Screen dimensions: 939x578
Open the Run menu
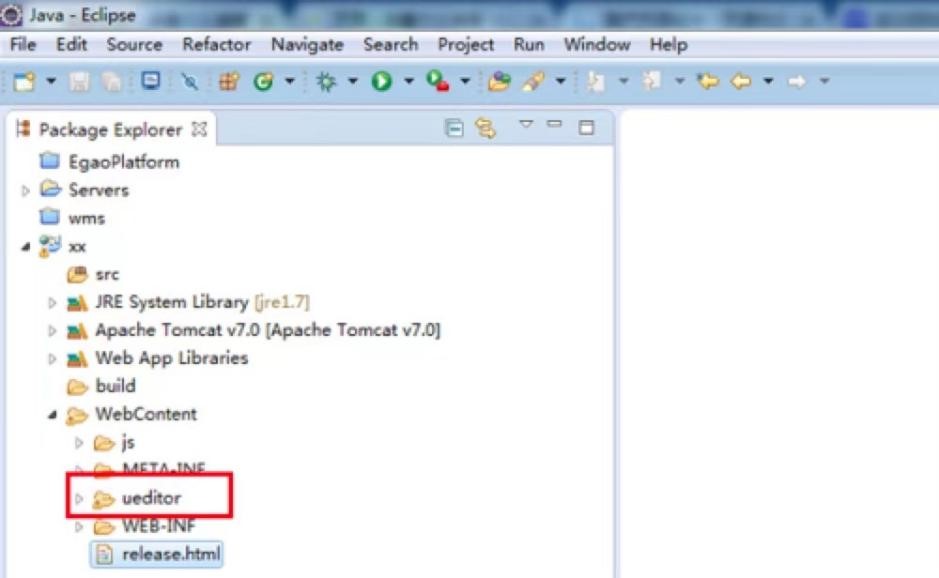[x=529, y=44]
